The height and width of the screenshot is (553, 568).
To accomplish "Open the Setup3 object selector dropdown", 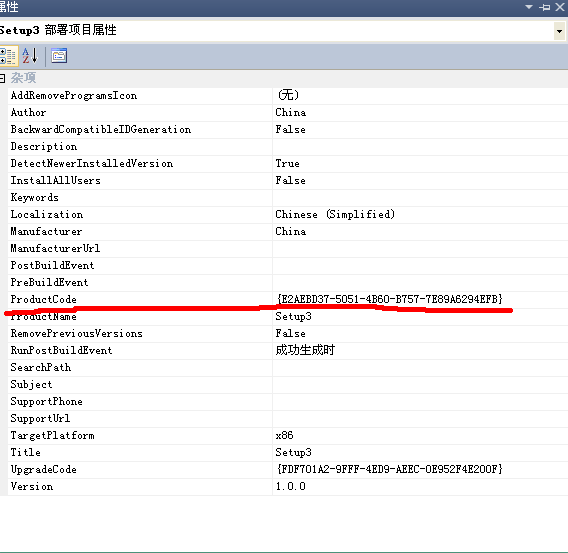I will point(560,32).
